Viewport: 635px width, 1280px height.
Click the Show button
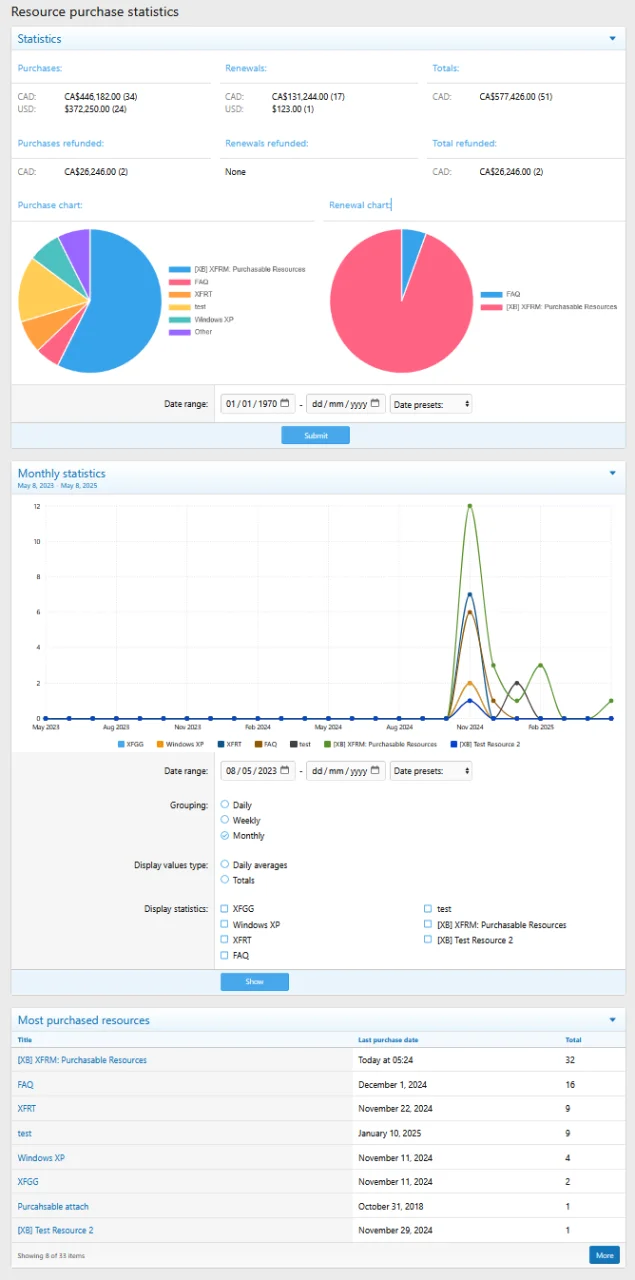254,982
